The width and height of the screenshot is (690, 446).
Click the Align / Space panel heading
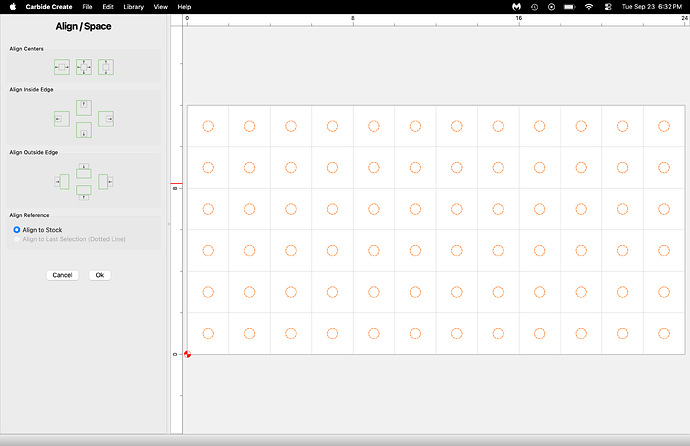(83, 26)
